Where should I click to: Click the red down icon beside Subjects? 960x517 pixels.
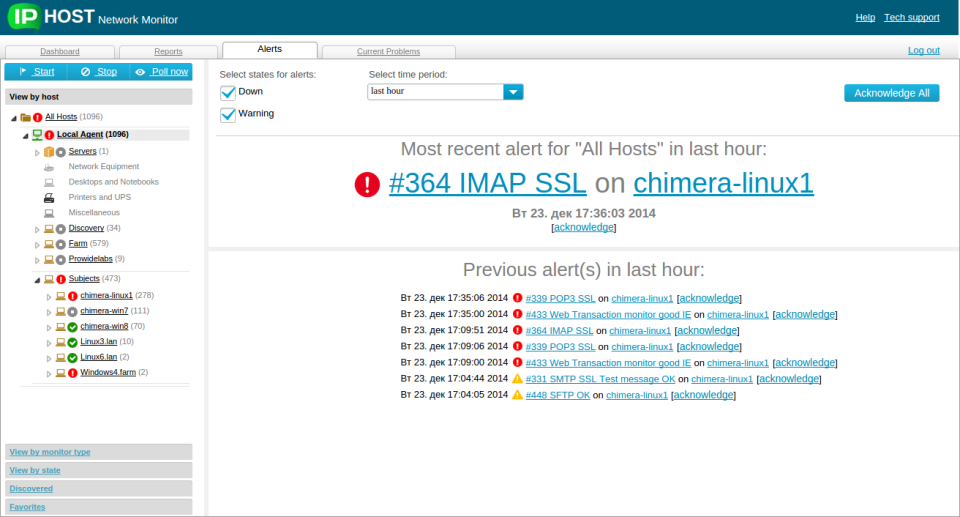pos(61,279)
